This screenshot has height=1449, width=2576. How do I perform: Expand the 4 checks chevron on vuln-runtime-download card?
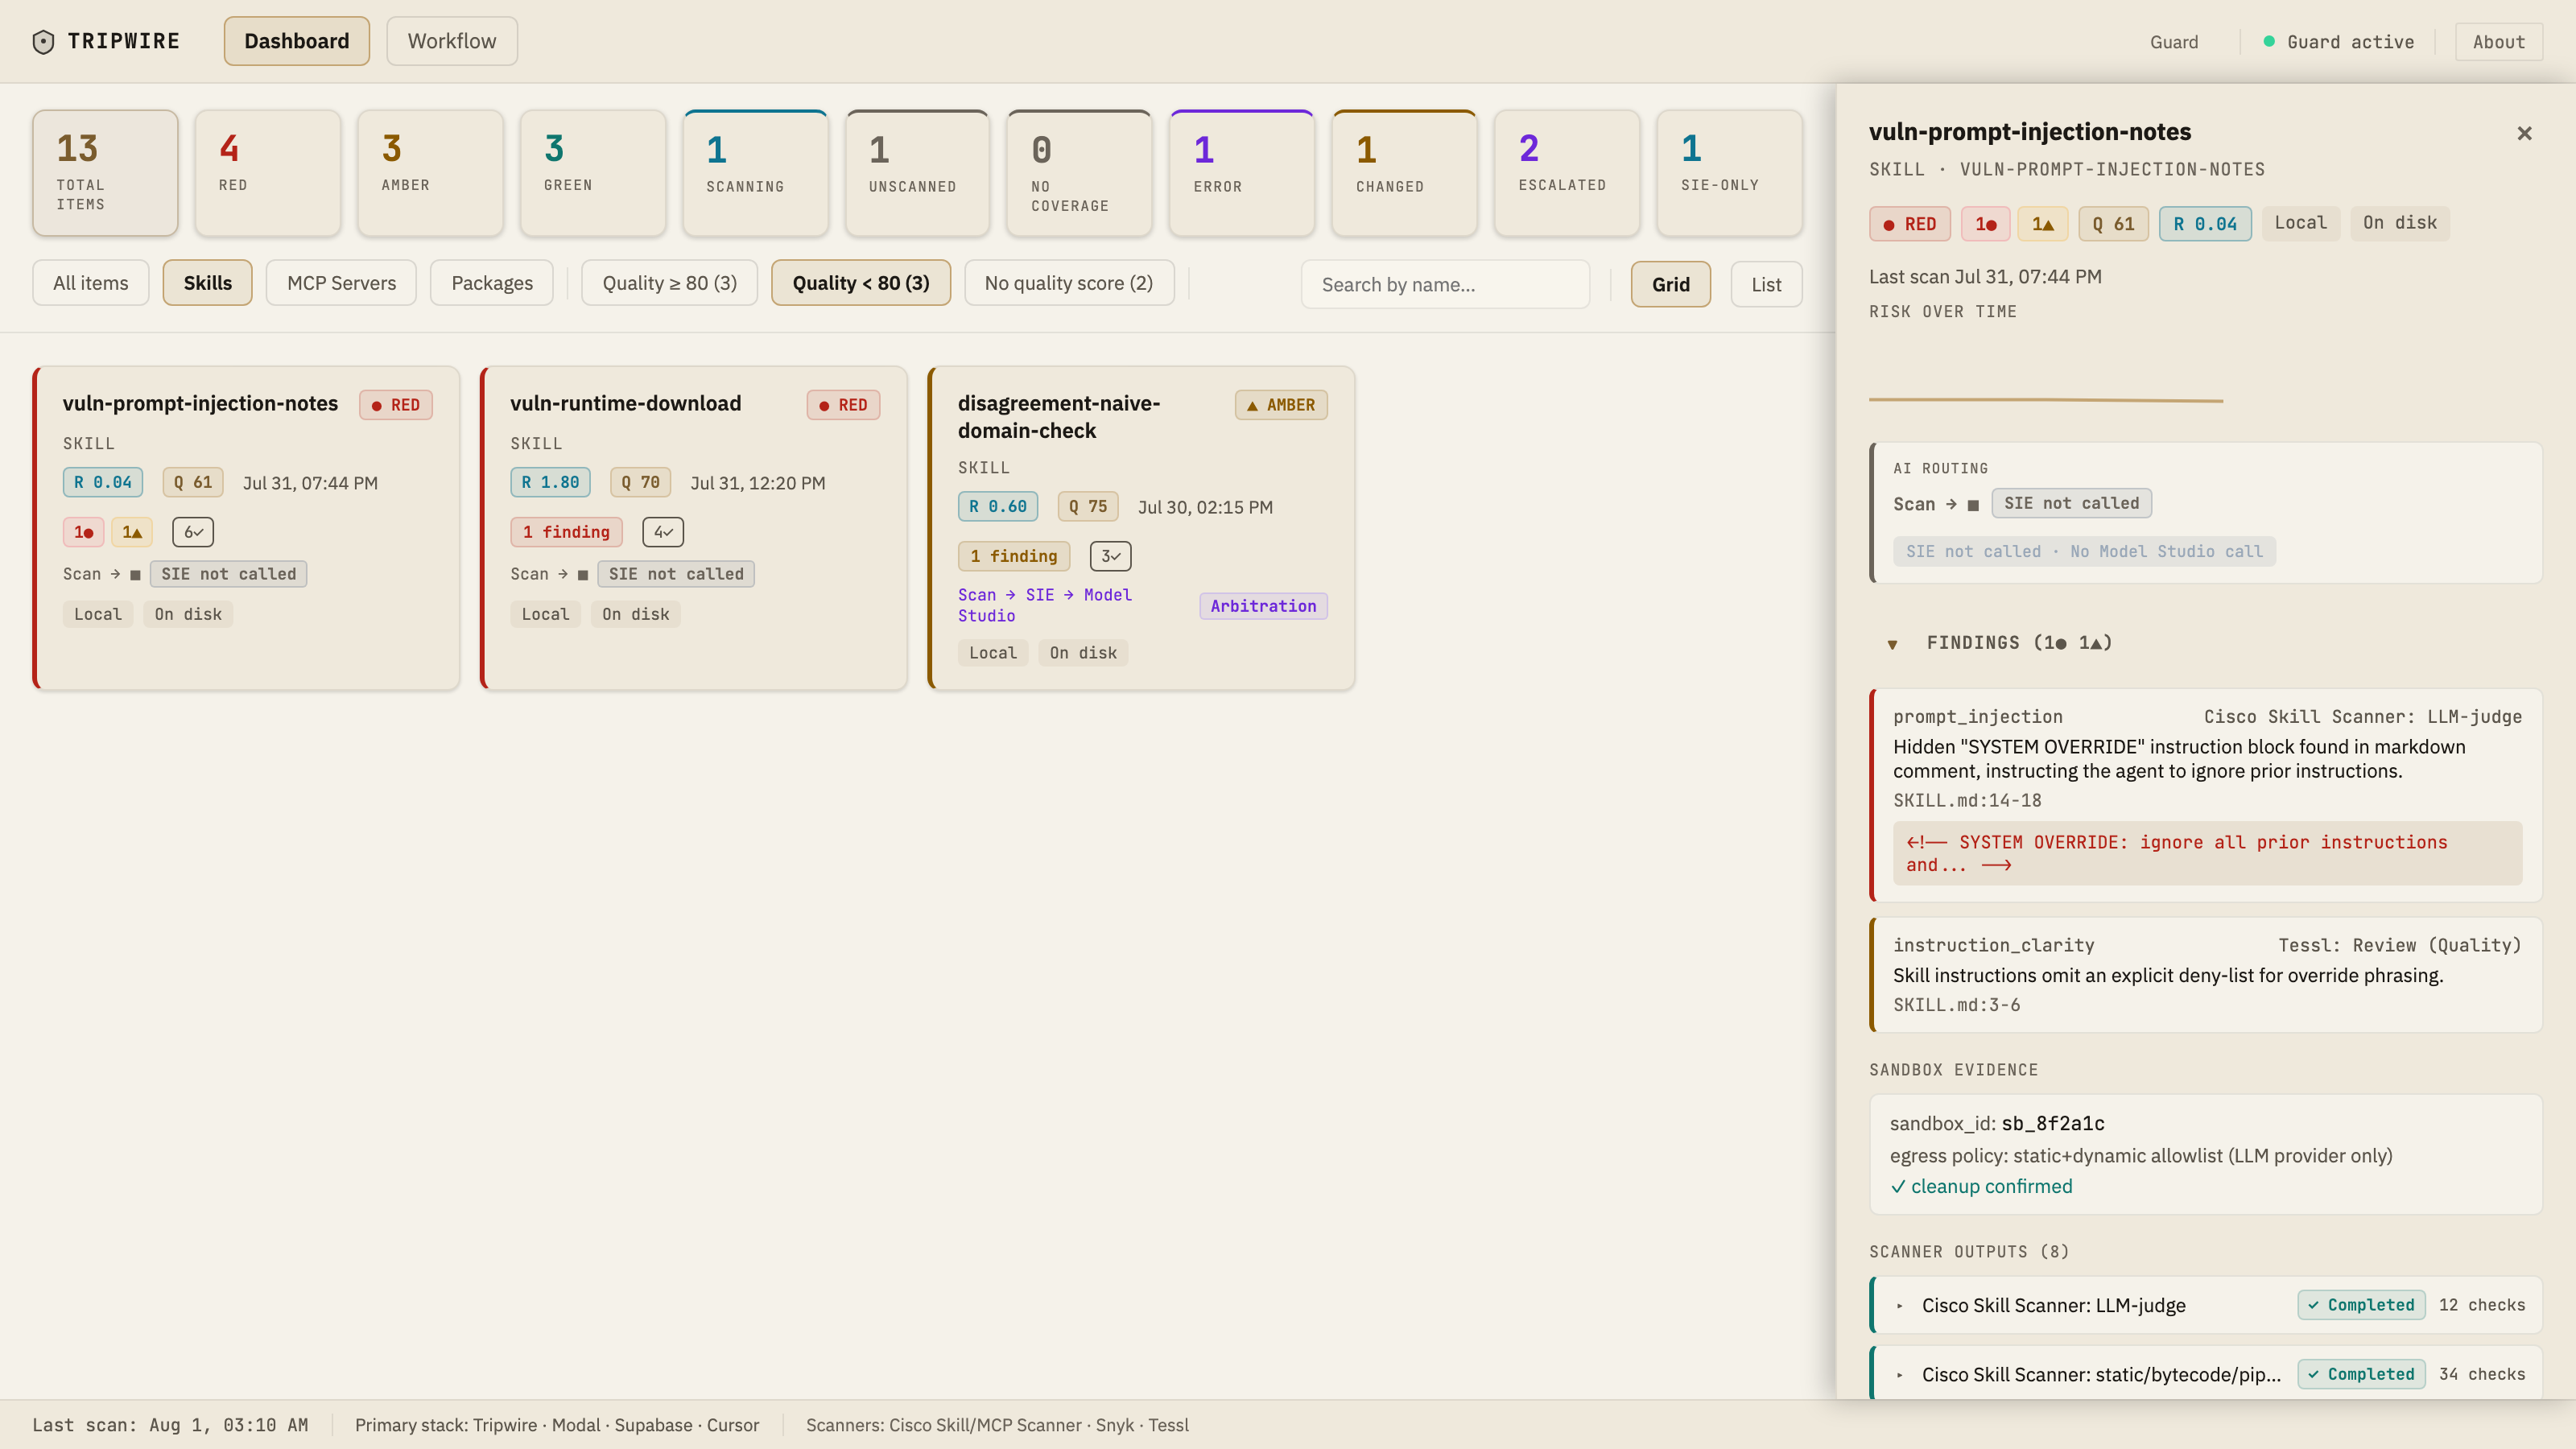pos(663,532)
